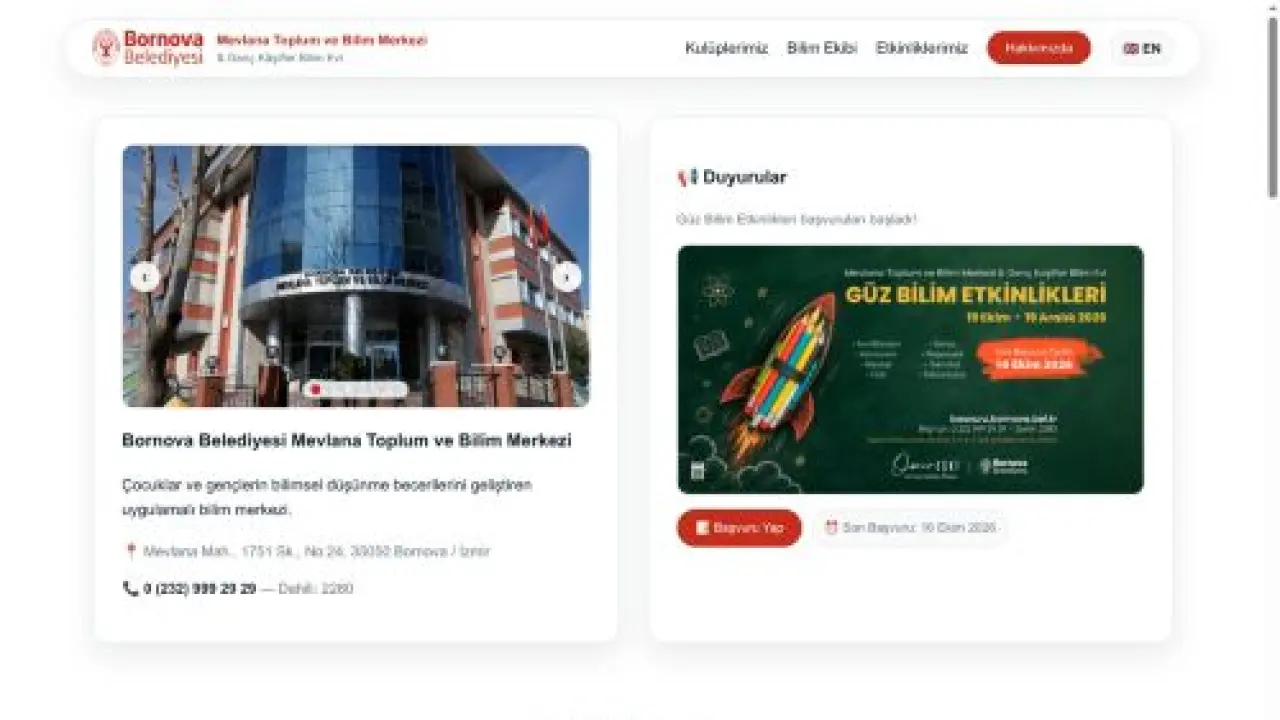This screenshot has height=720, width=1280.
Task: Click the red Hakkımızda button
Action: point(1039,48)
